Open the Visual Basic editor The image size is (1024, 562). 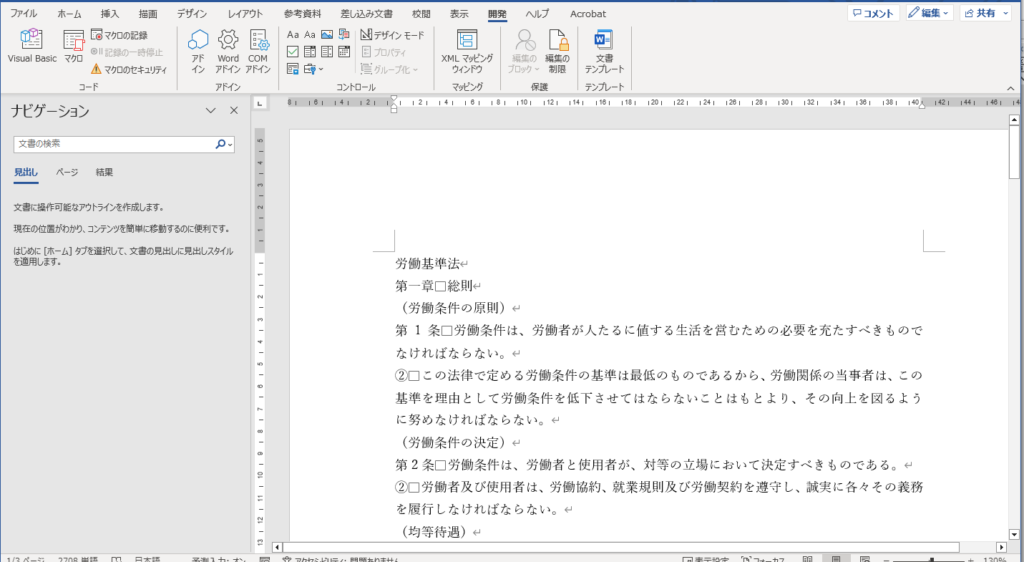click(x=32, y=47)
